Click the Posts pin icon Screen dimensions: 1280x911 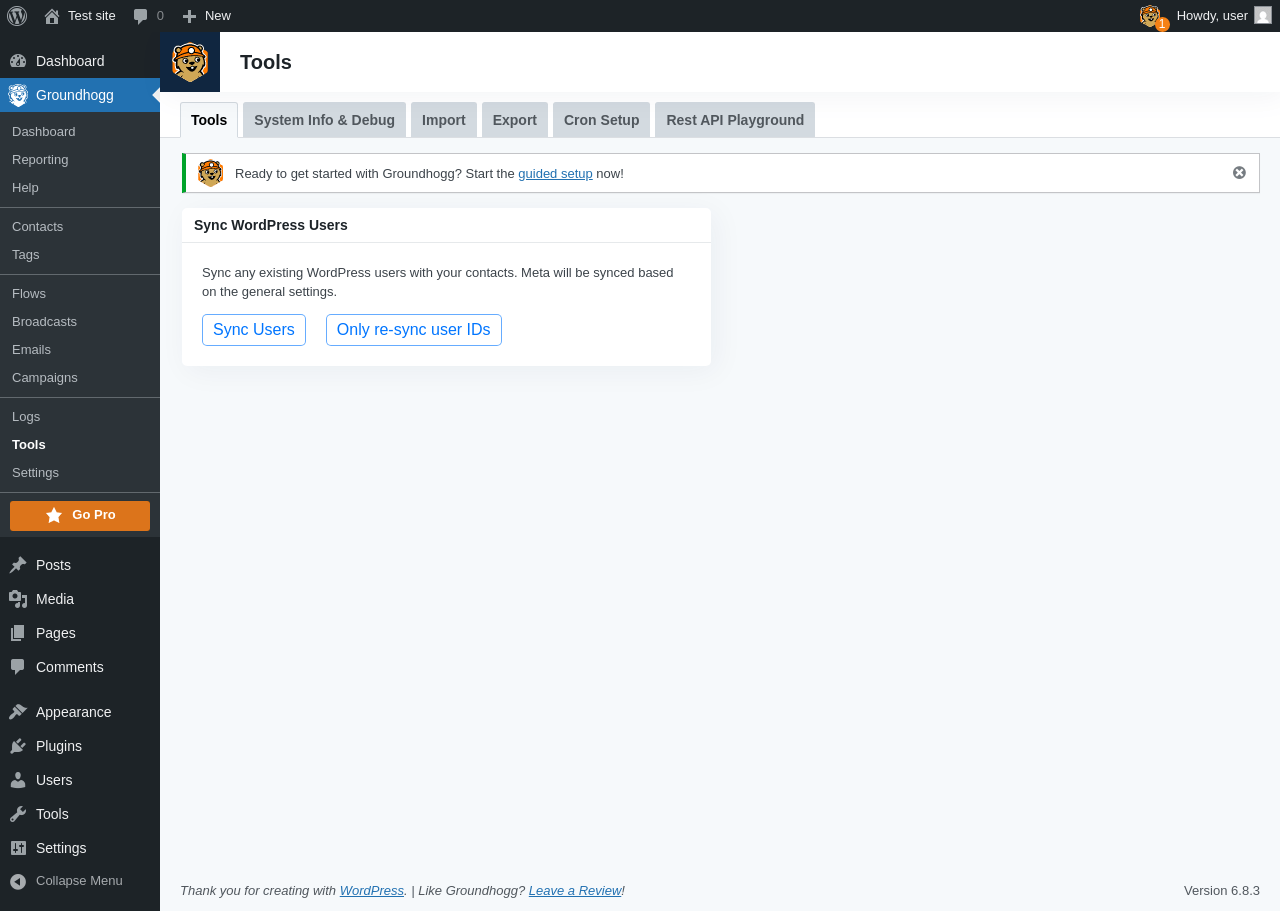click(x=18, y=565)
